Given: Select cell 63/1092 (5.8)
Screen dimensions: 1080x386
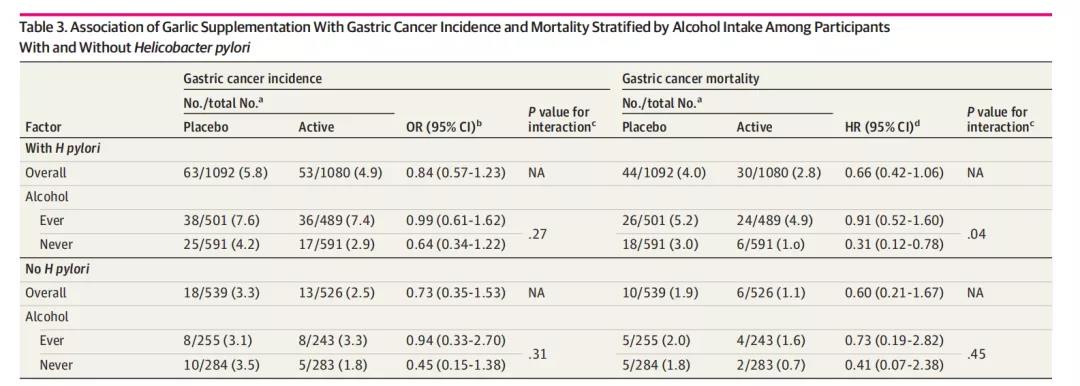Looking at the screenshot, I should tap(225, 173).
